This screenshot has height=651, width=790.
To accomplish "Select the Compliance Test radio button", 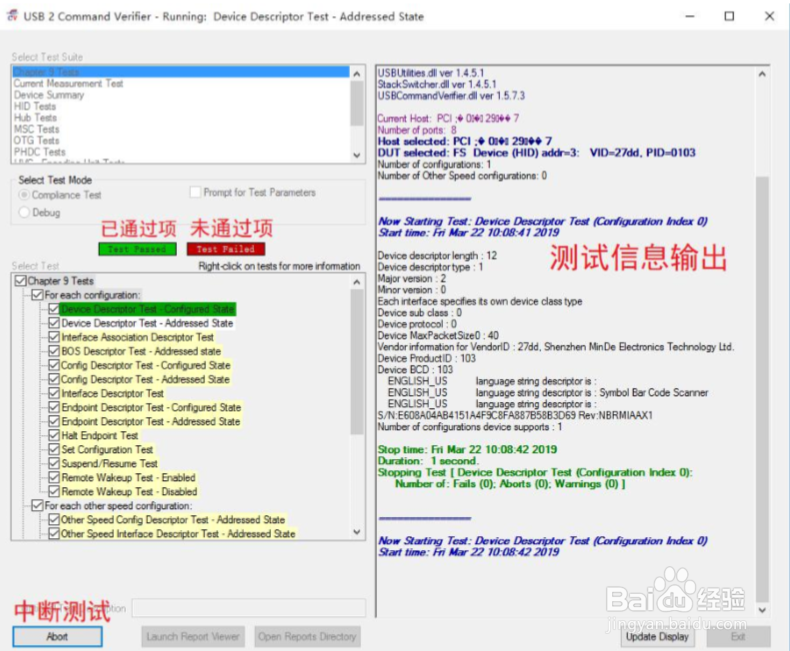I will click(24, 195).
